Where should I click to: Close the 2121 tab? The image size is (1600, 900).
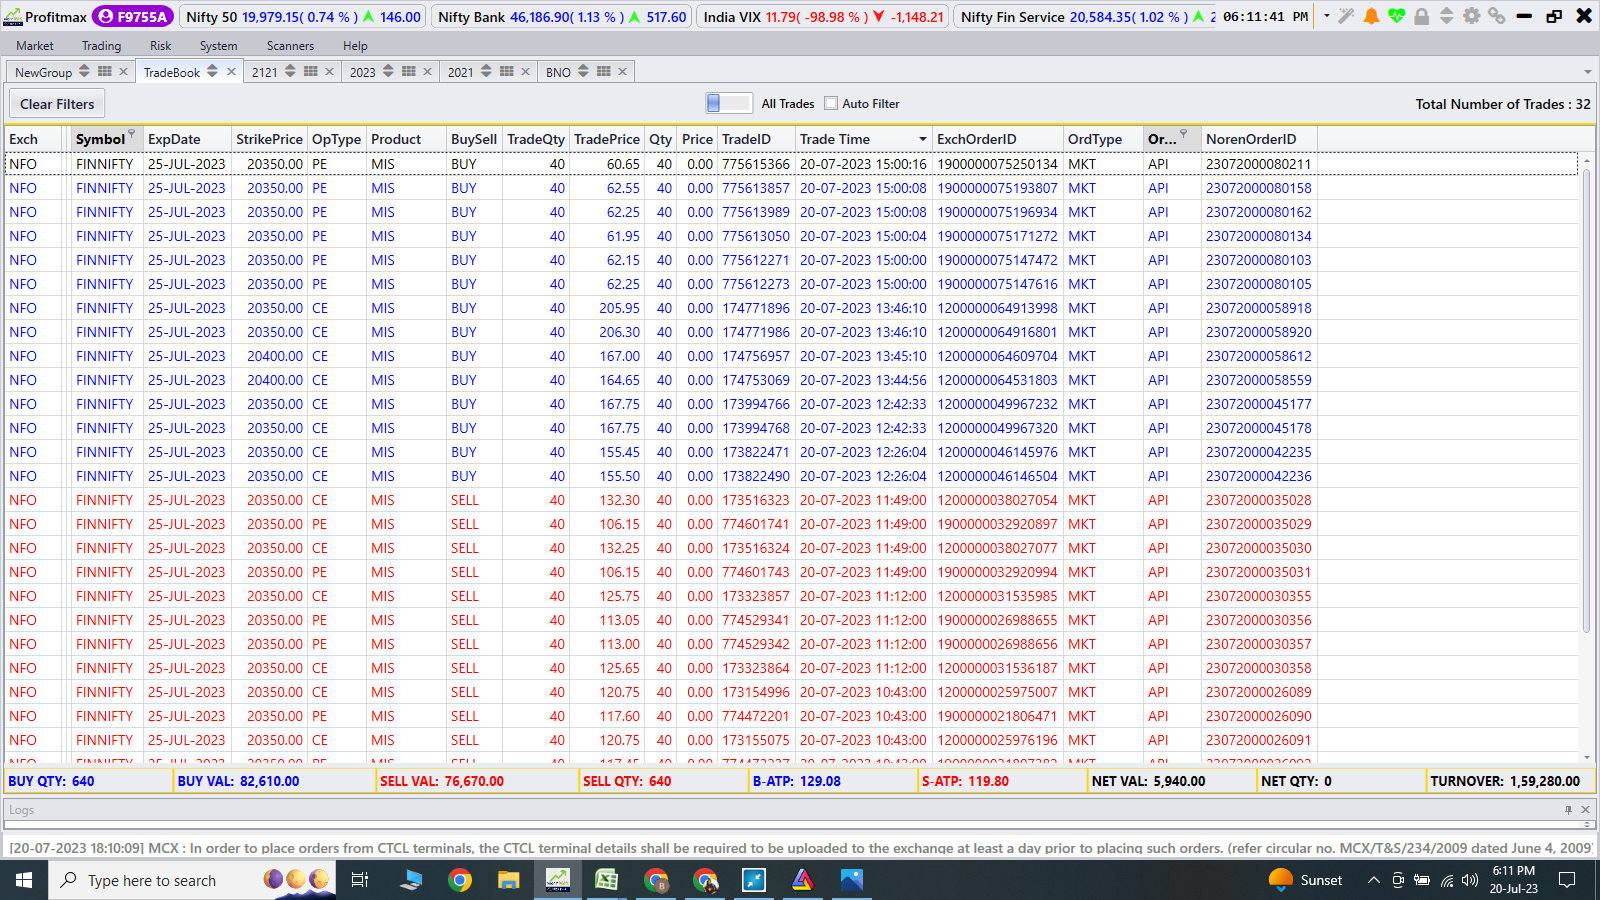[329, 71]
